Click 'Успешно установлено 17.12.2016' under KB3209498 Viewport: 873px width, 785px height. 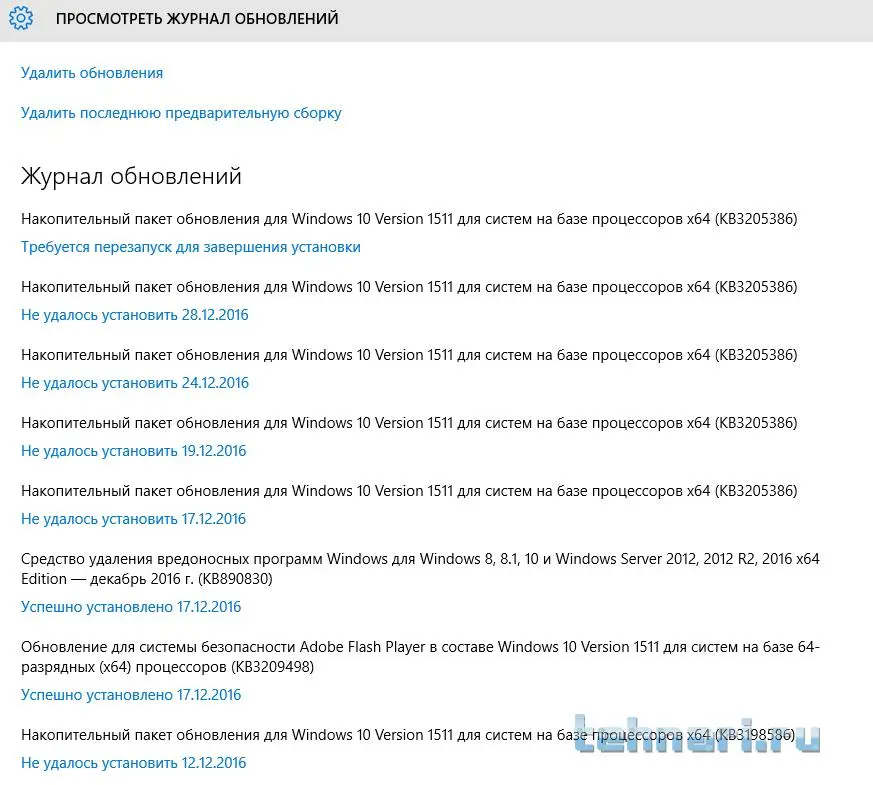131,695
